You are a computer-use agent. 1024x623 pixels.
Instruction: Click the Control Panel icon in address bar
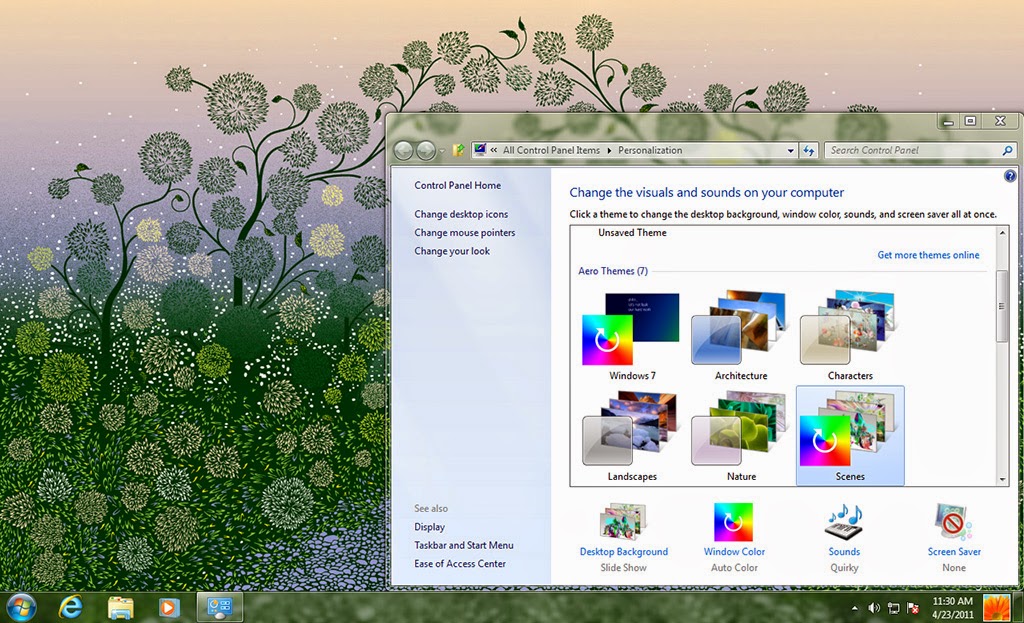(x=480, y=150)
